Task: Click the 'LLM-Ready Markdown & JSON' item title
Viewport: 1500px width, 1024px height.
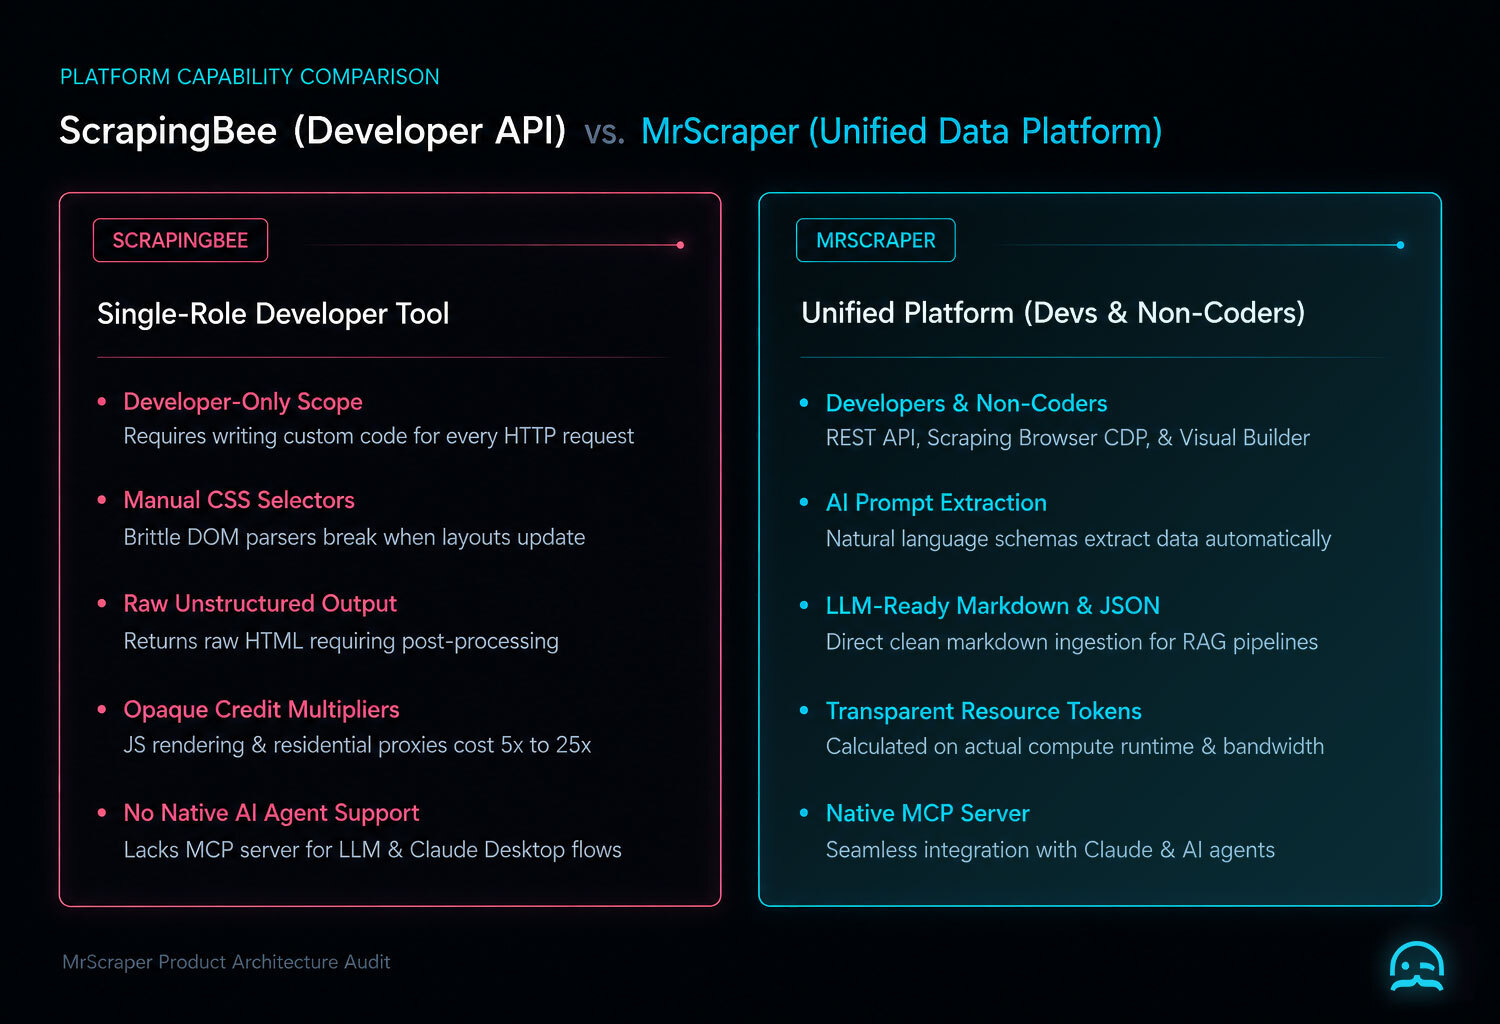Action: (993, 606)
